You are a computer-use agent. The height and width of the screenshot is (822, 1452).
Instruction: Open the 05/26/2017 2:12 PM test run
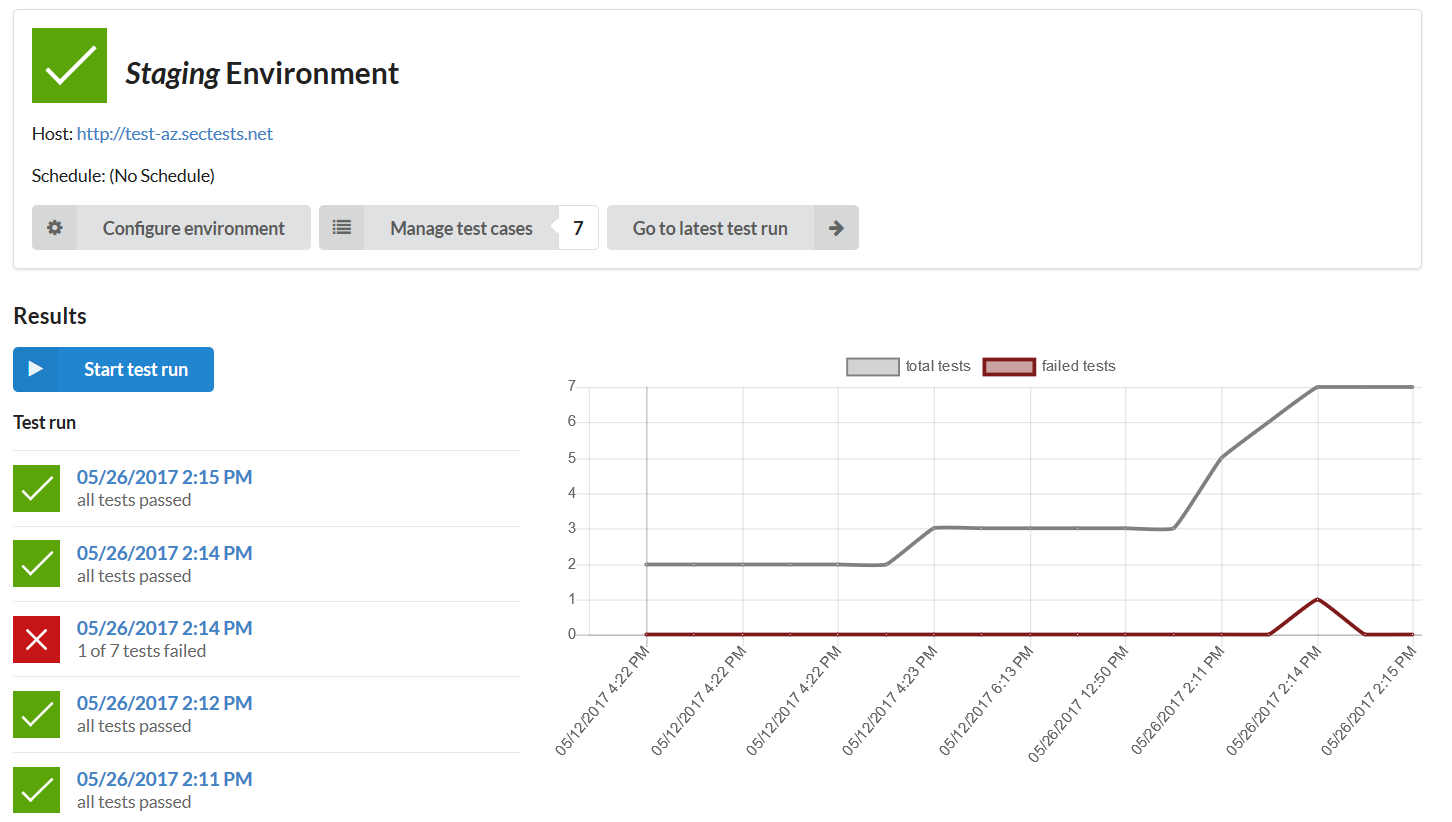click(x=164, y=703)
